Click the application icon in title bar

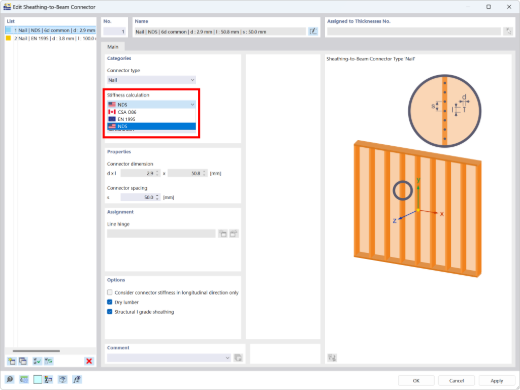(x=7, y=7)
